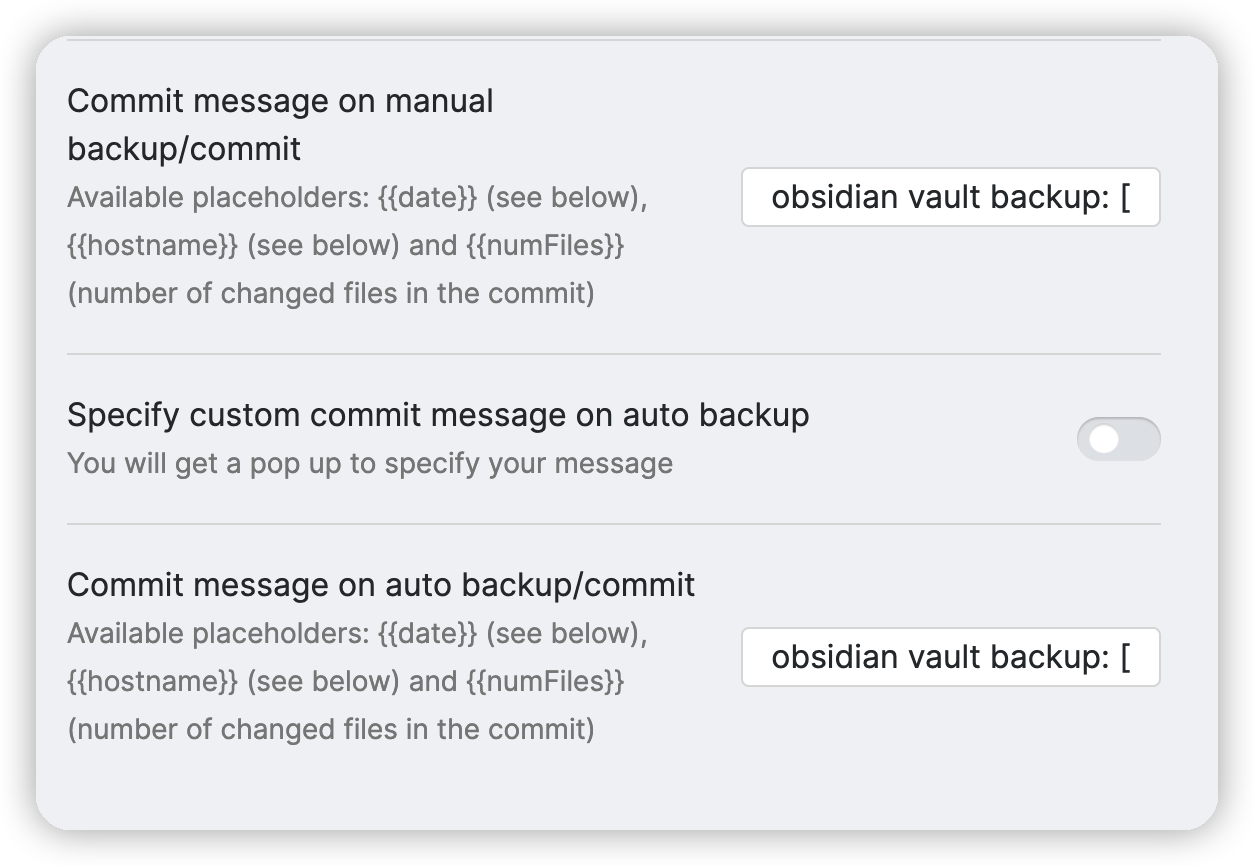Screen dimensions: 1254x866
Task: Click the Commit message on manual backup/commit heading
Action: (x=280, y=125)
